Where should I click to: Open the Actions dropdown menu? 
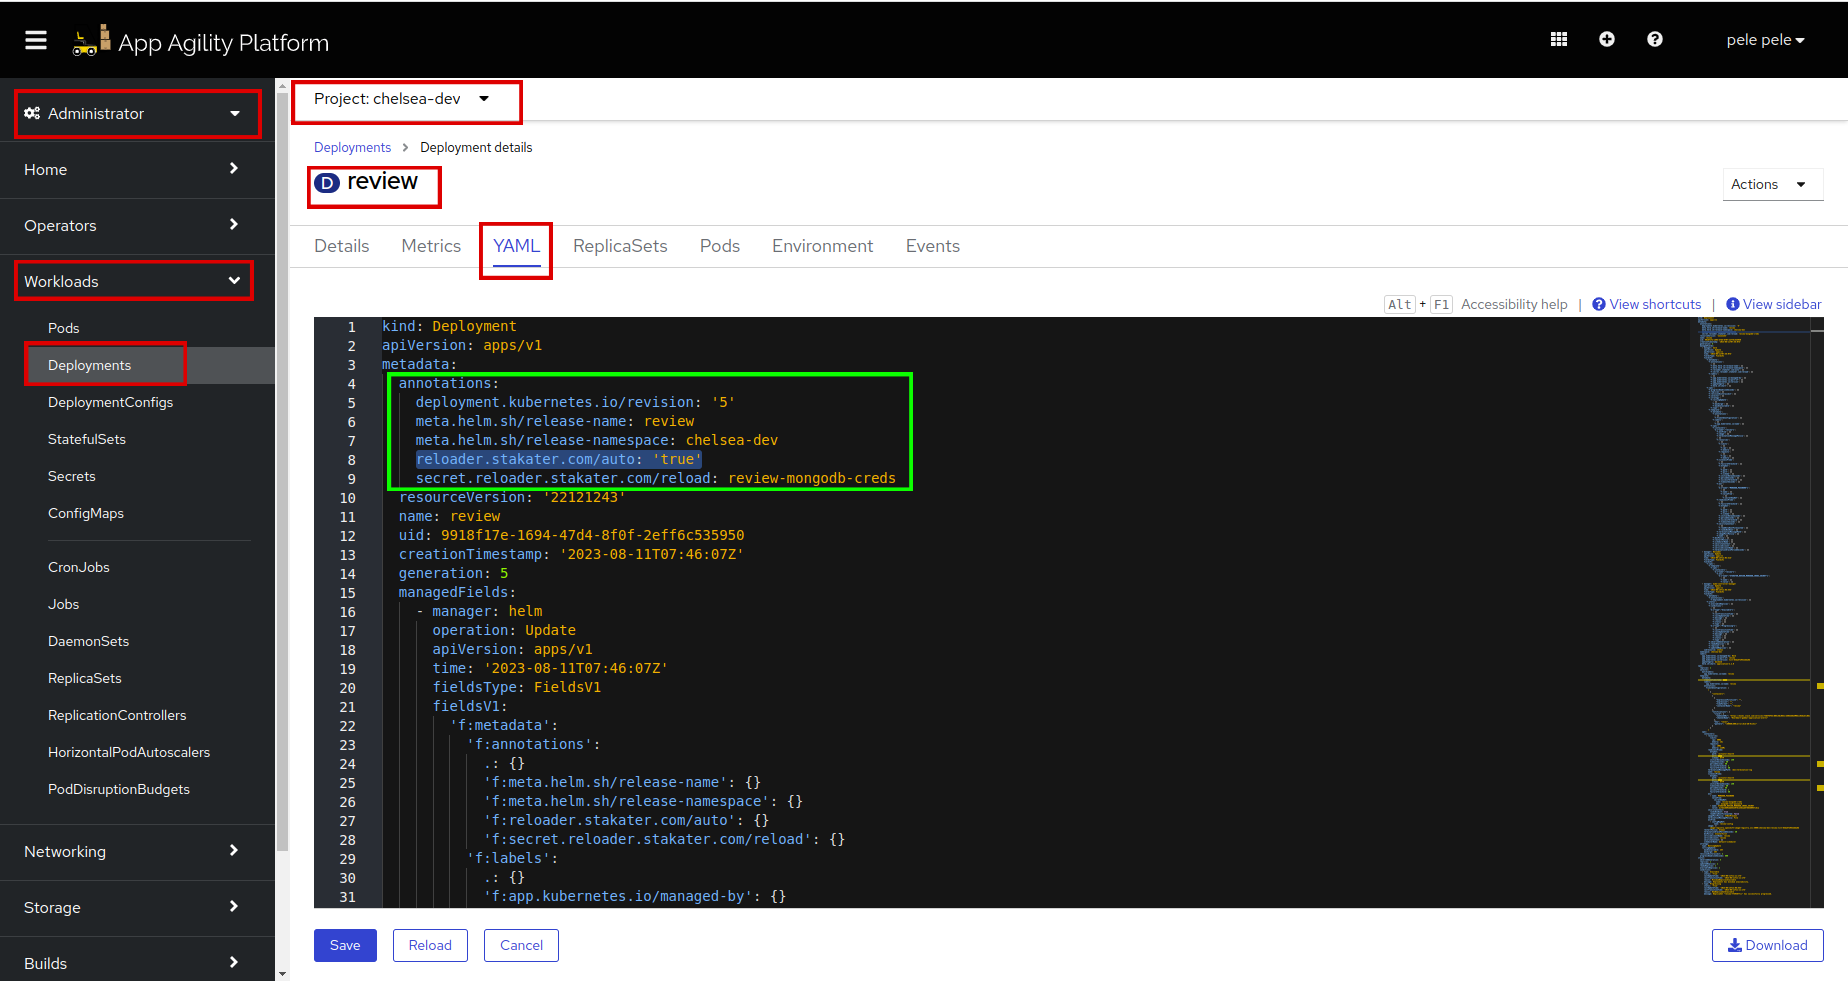(1771, 184)
